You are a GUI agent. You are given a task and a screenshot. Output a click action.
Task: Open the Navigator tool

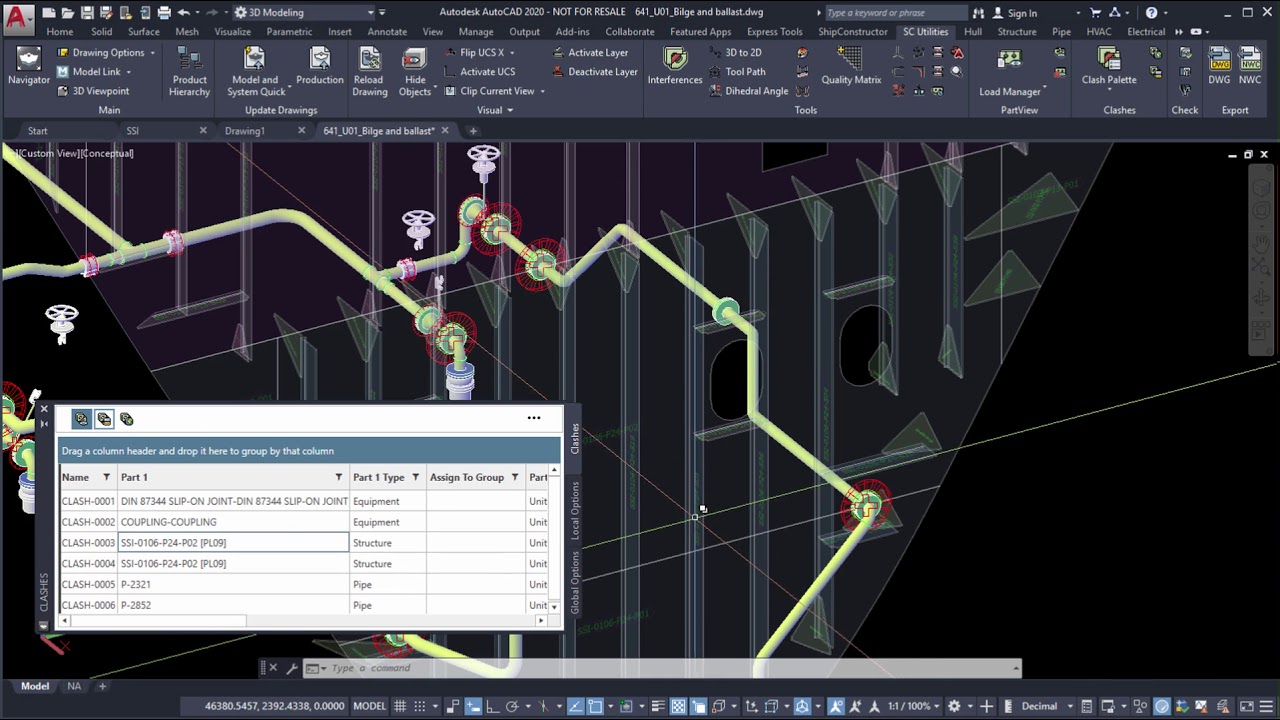(x=29, y=67)
